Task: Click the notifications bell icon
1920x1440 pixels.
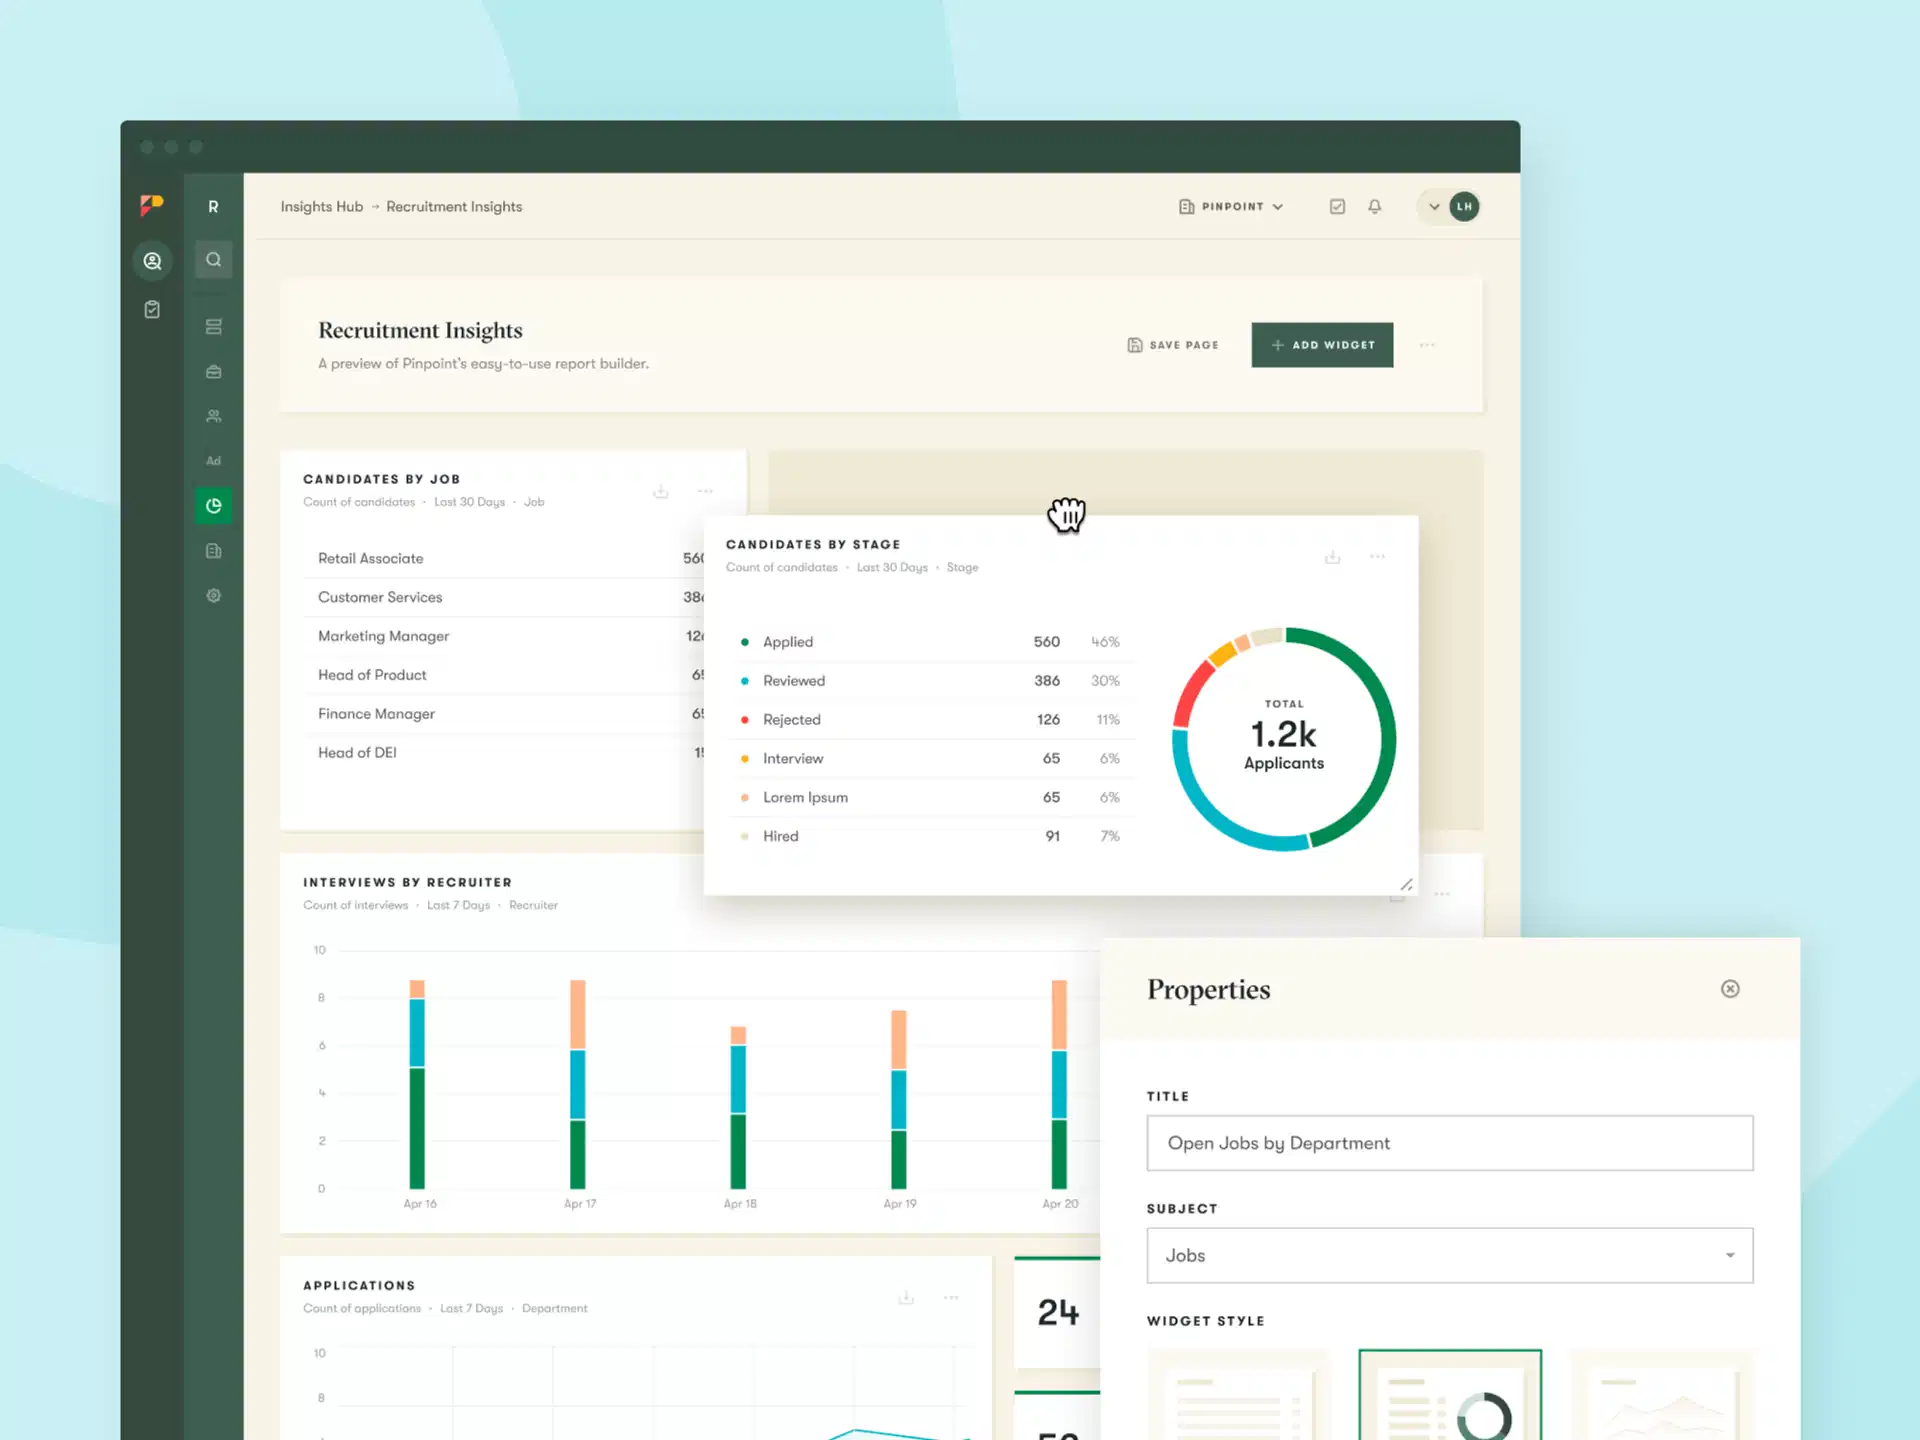Action: click(1374, 206)
